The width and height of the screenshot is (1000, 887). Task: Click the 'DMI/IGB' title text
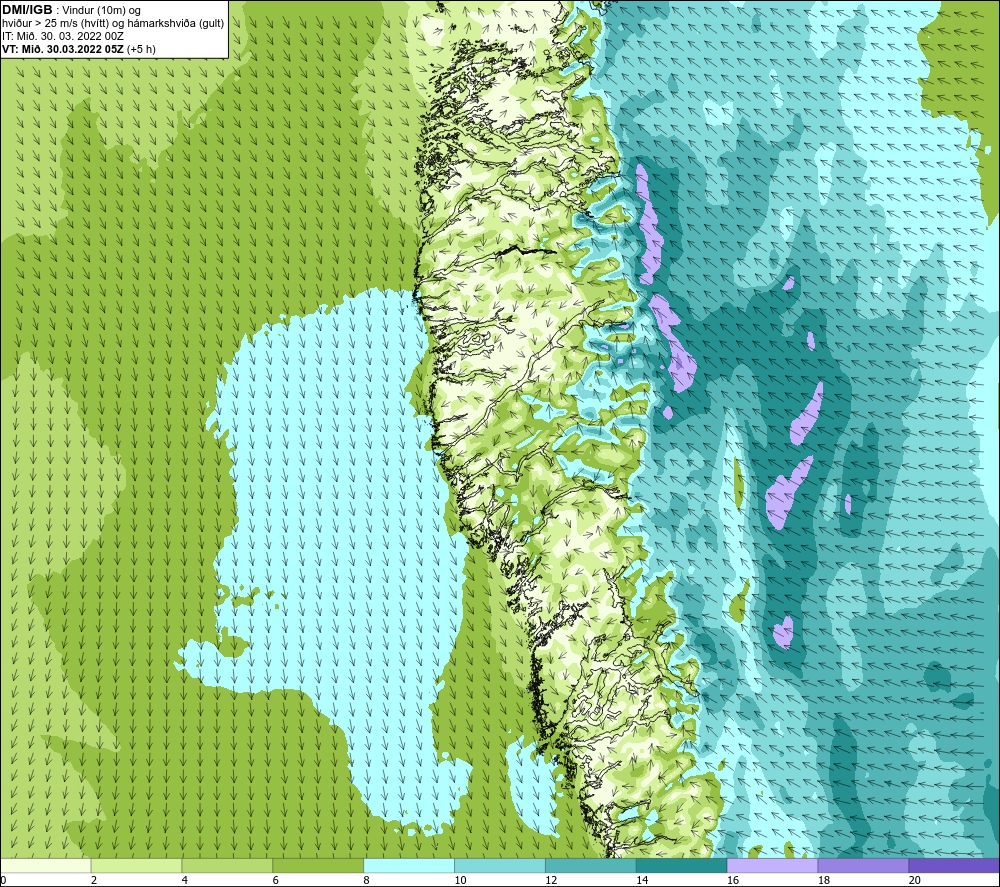coord(27,10)
